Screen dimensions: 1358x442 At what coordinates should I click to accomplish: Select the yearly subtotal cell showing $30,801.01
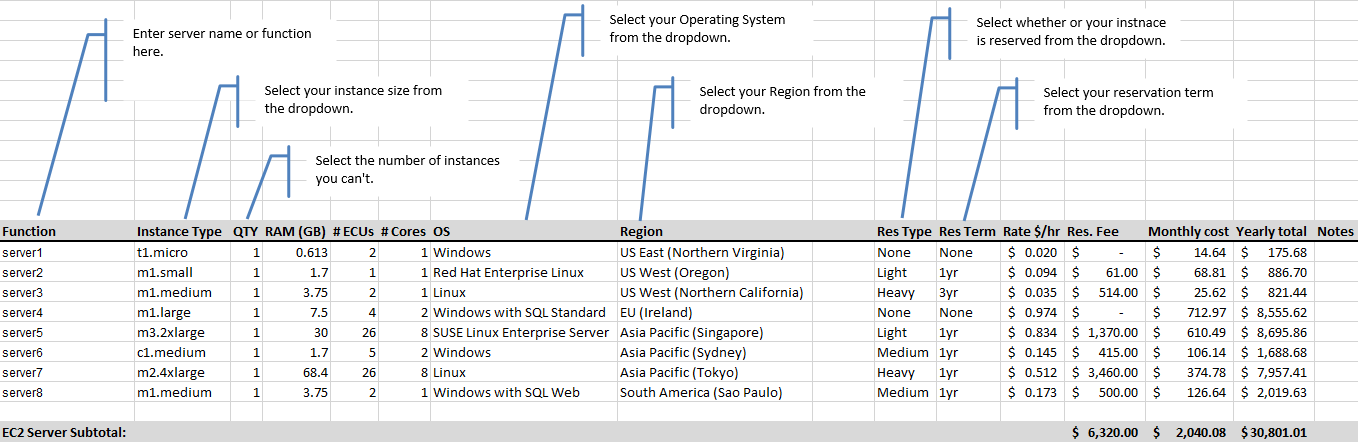click(x=1272, y=433)
